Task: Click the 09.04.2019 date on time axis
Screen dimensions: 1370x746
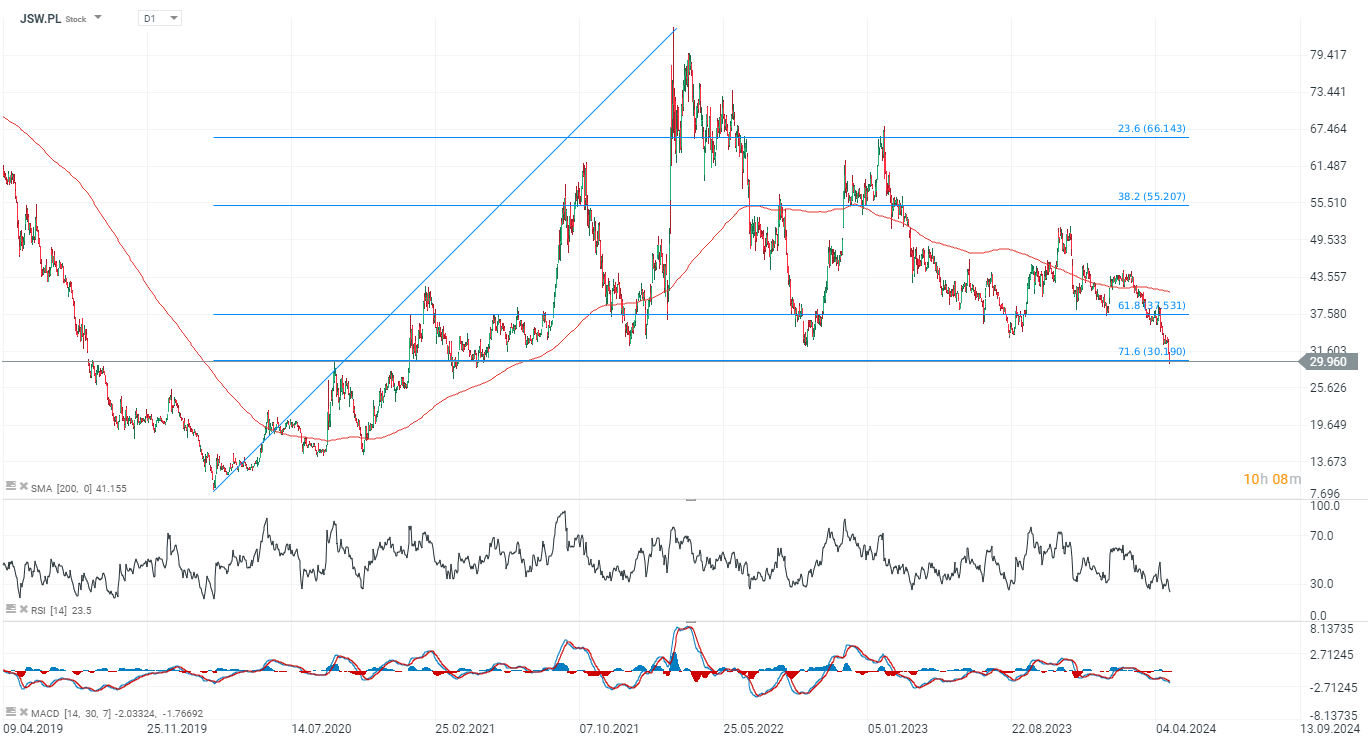Action: (33, 731)
